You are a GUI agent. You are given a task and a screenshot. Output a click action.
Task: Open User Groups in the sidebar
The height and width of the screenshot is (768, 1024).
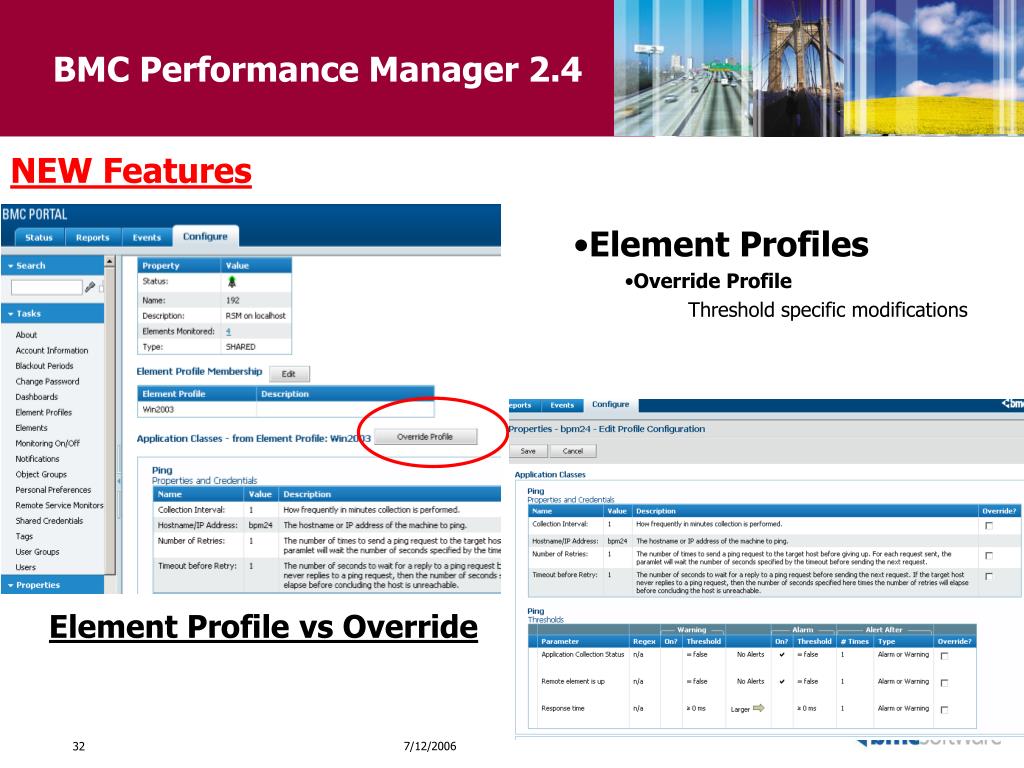pyautogui.click(x=37, y=552)
